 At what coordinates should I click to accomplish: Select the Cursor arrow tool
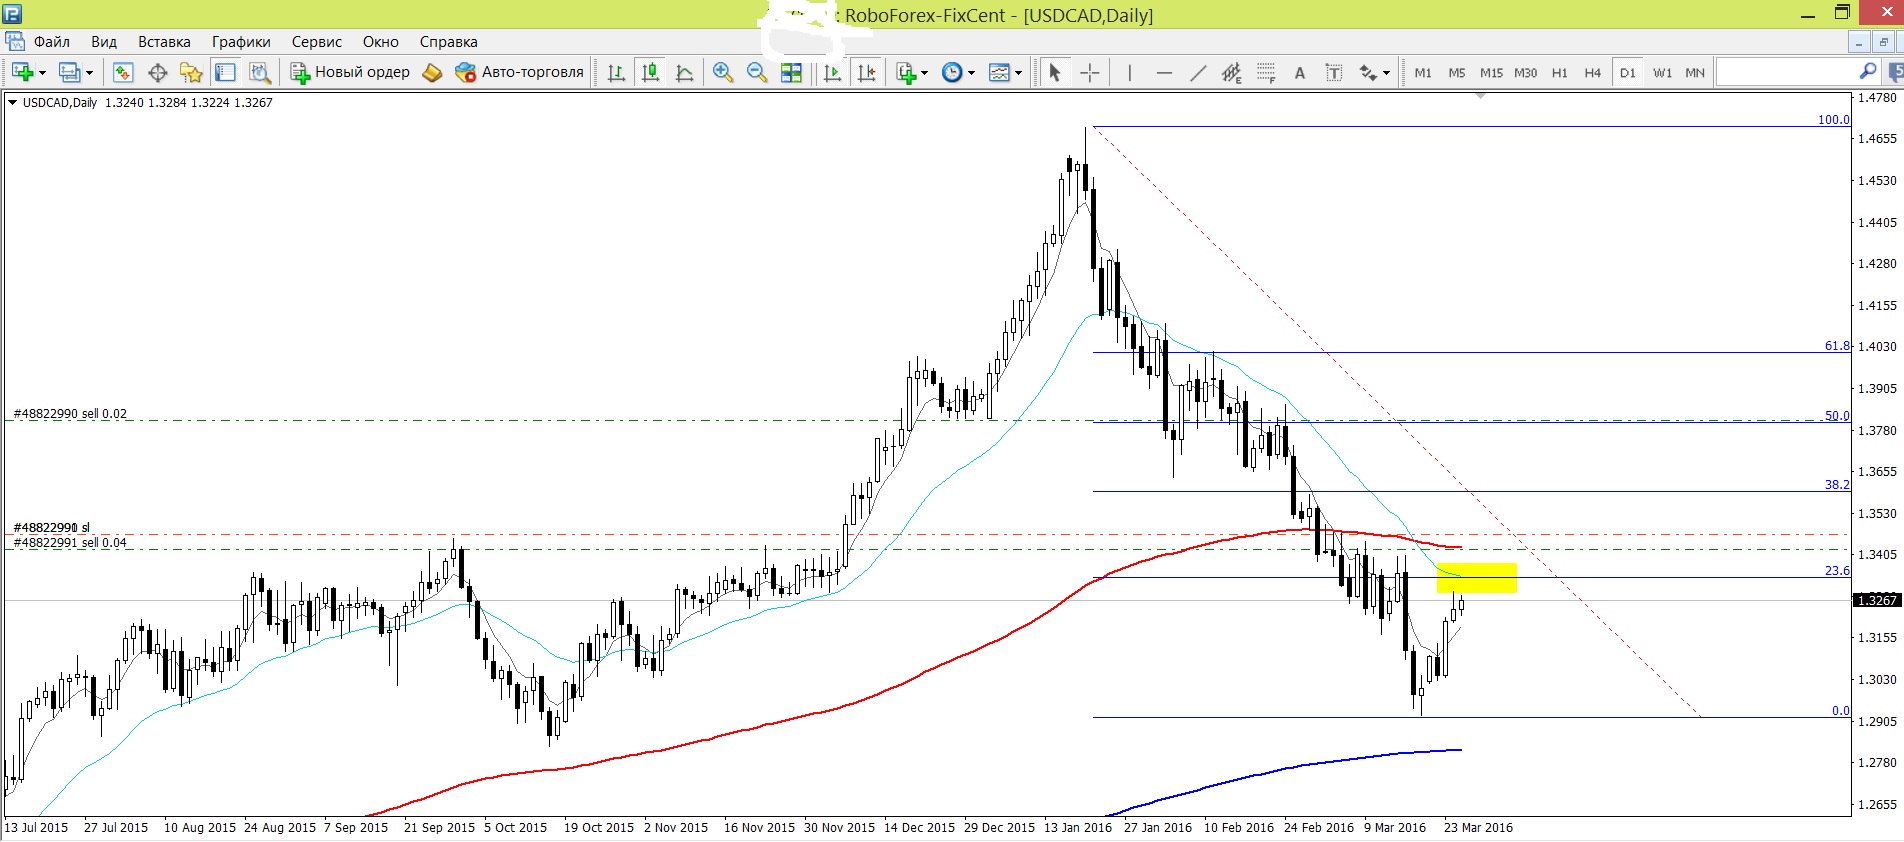click(x=1054, y=72)
